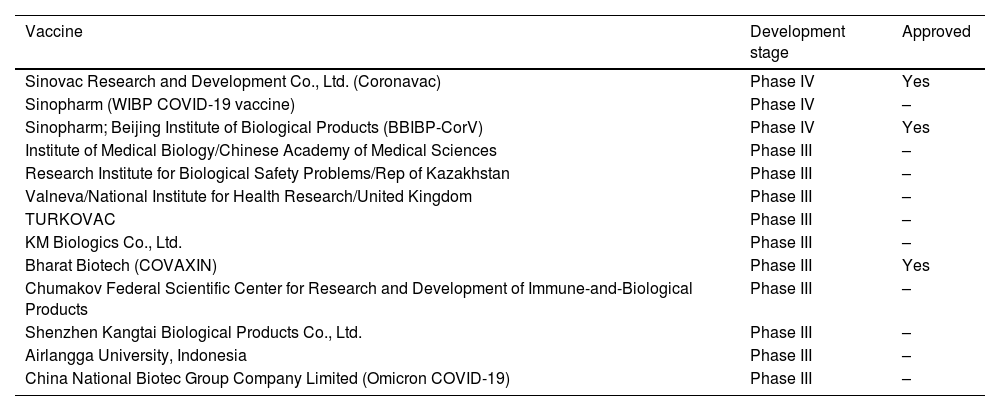Screen dimensions: 1000x411
Task: Select Research Institute for Biological Safety Problems
Action: (x=267, y=173)
